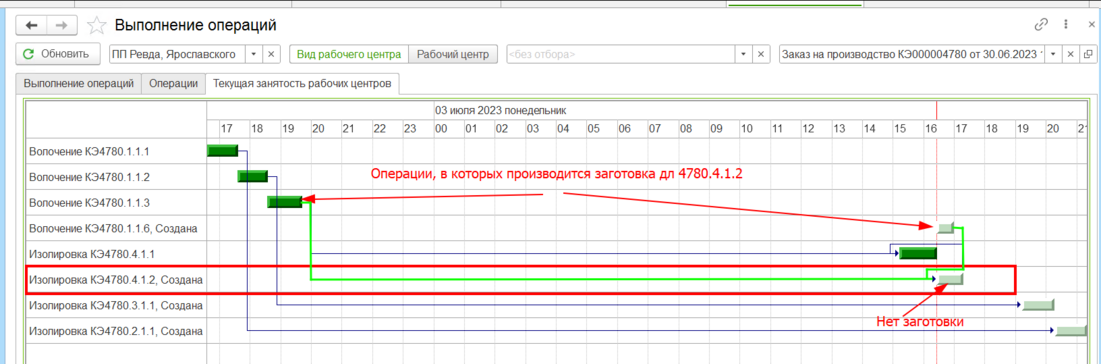Toggle Вид рабочего центра mode
The width and height of the screenshot is (1101, 364).
[348, 54]
